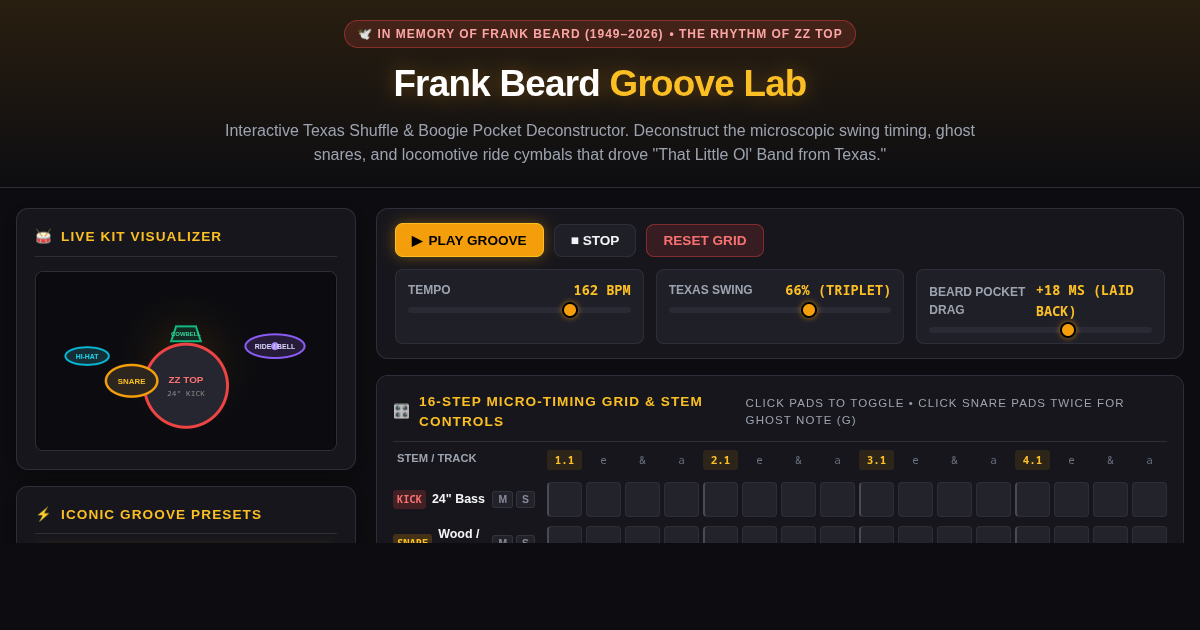
Task: Click the 2.1 step header
Action: pyautogui.click(x=720, y=460)
